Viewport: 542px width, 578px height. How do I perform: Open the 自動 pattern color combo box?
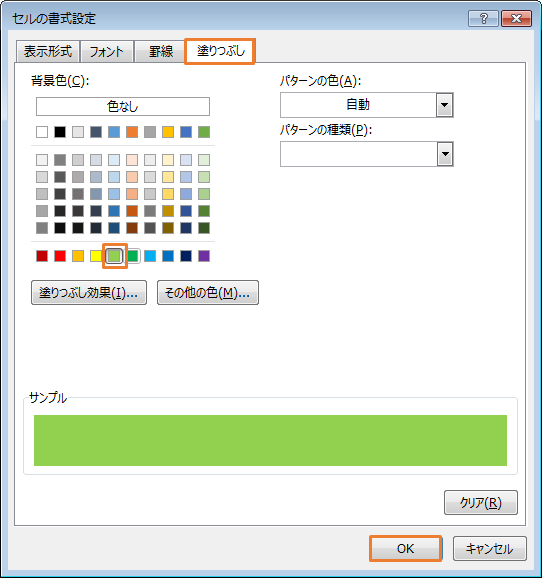click(x=366, y=105)
